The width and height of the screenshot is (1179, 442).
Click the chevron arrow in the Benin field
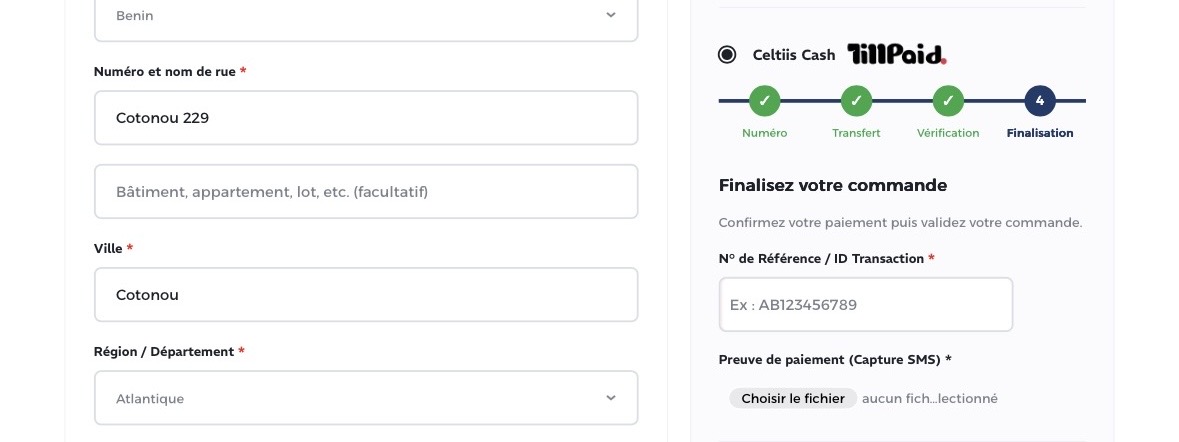click(x=611, y=15)
